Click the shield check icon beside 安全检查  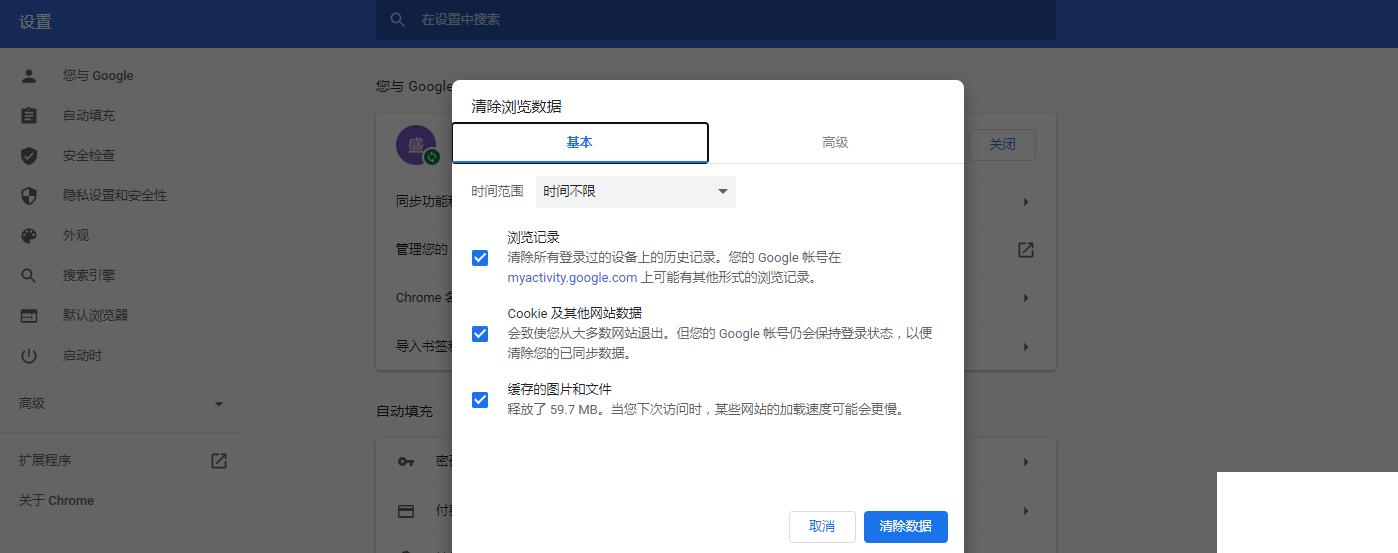click(x=29, y=156)
